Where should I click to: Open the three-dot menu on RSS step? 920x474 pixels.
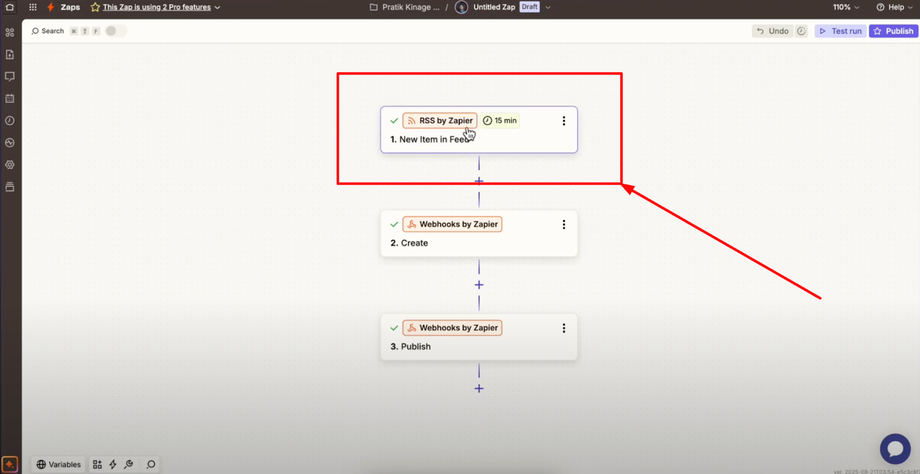click(x=564, y=121)
